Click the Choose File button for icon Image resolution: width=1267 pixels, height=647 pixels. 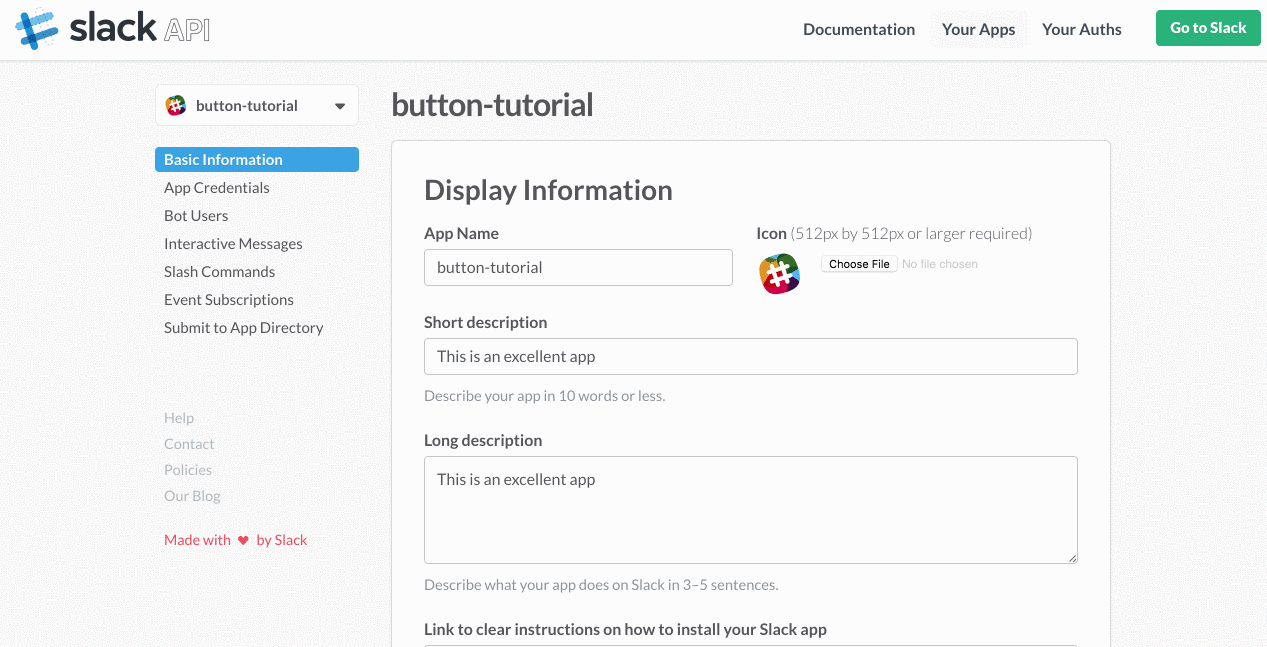point(859,264)
